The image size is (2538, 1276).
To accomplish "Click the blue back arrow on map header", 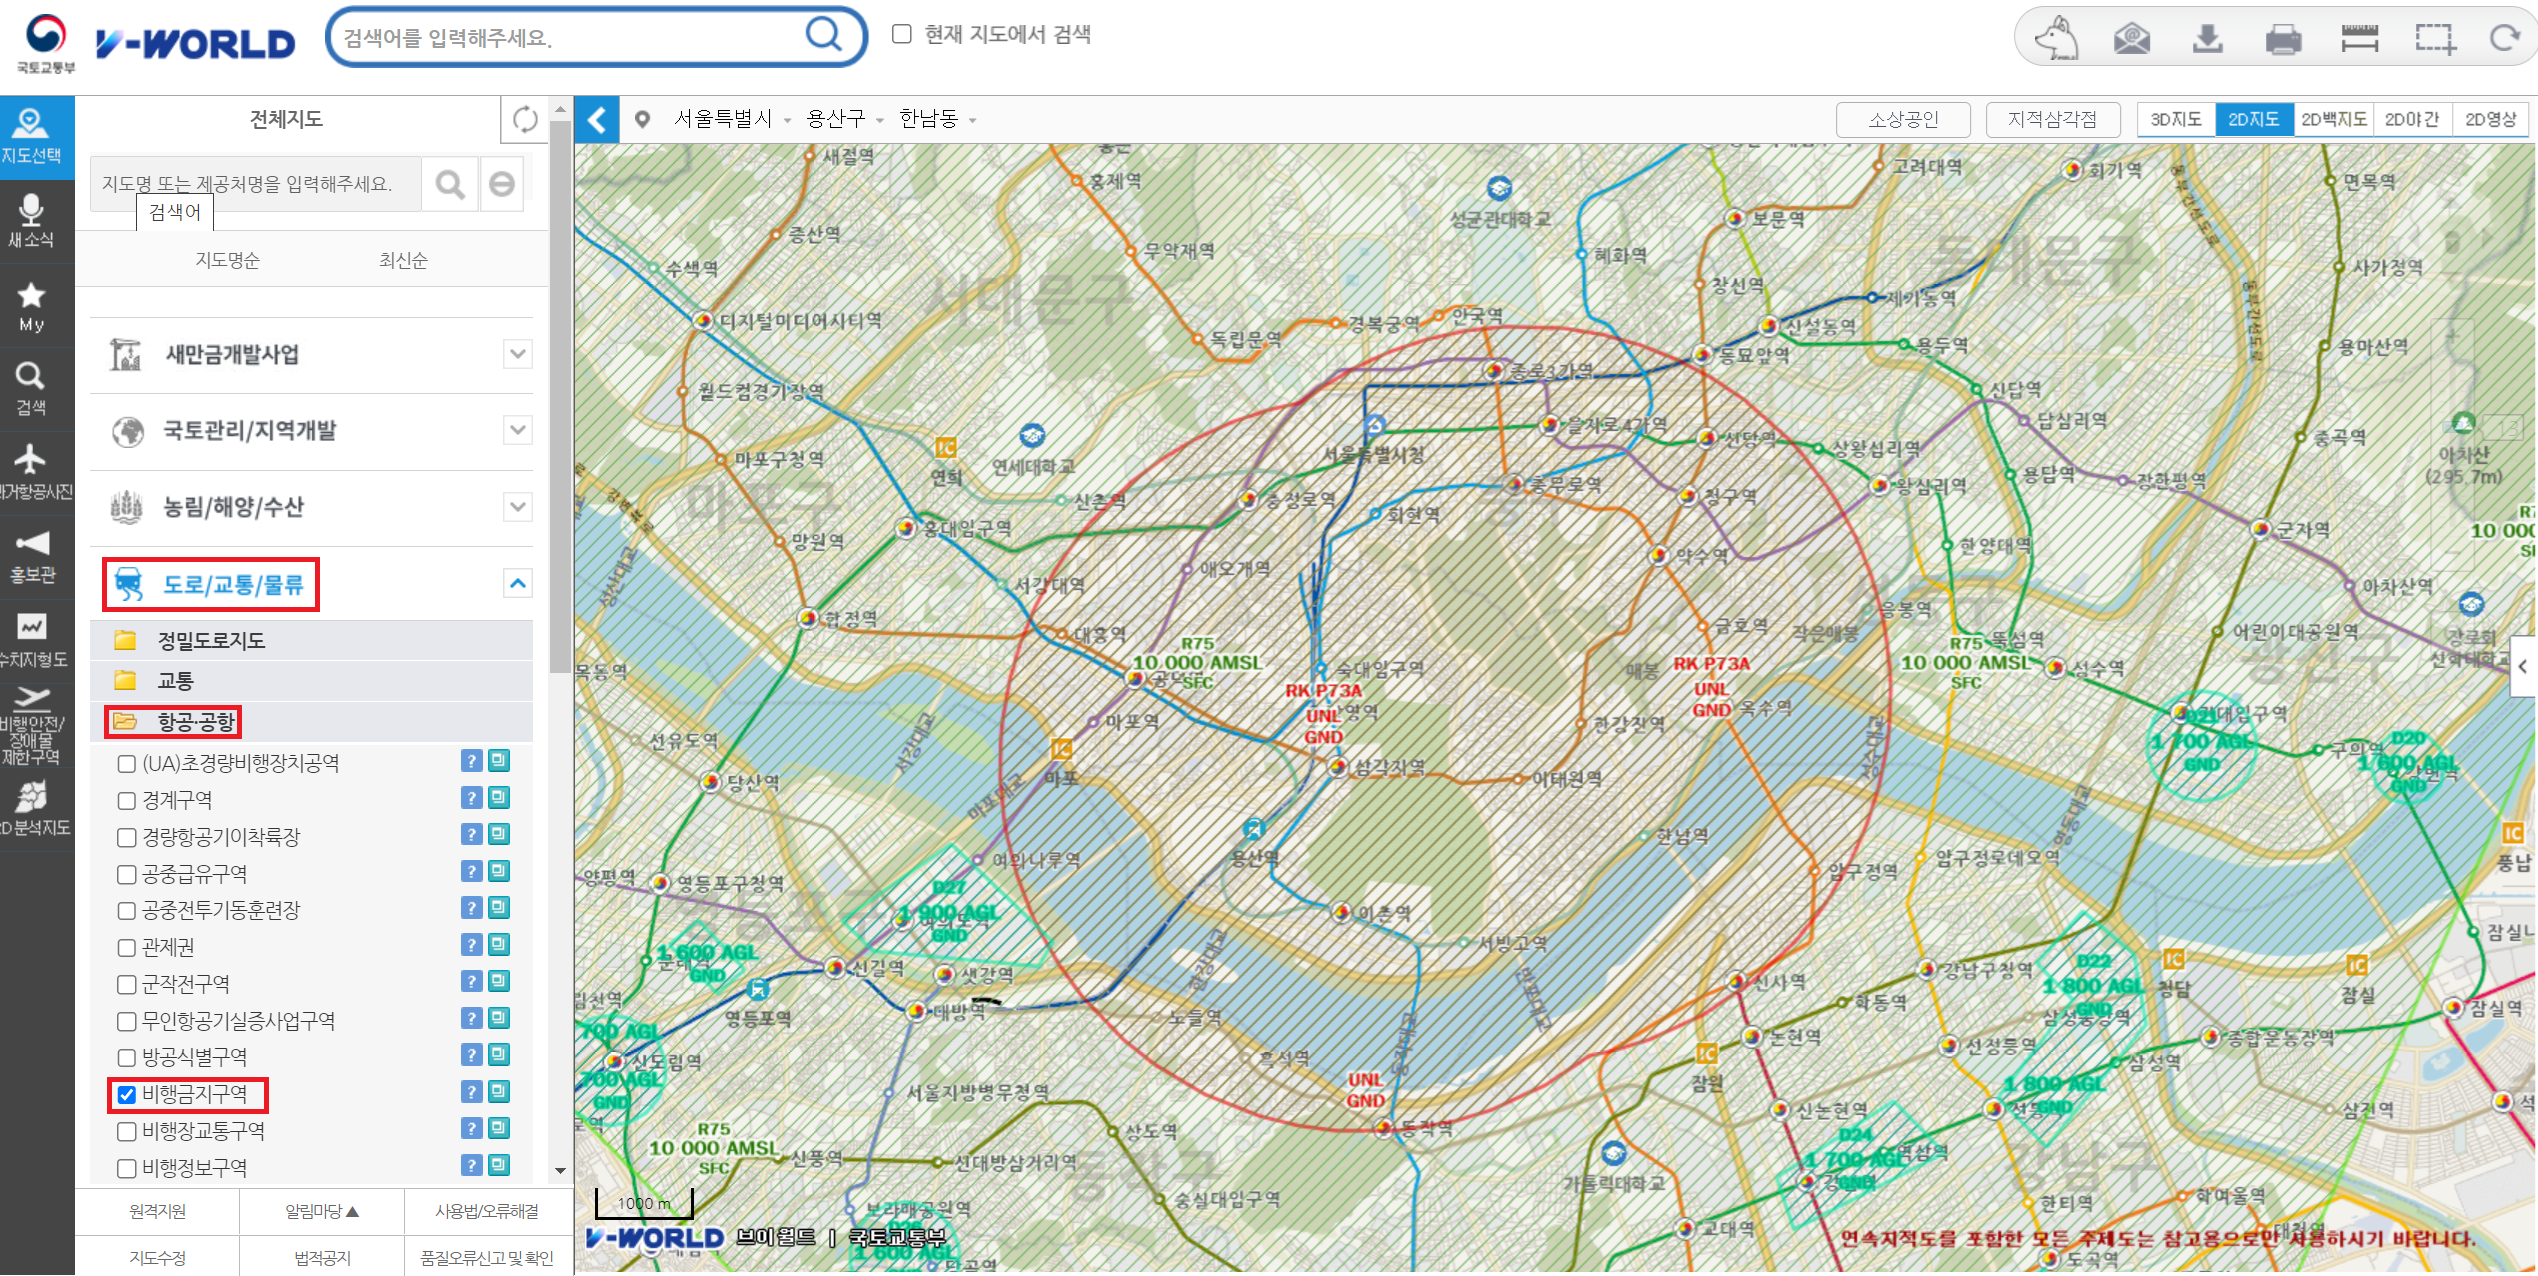I will click(x=597, y=120).
